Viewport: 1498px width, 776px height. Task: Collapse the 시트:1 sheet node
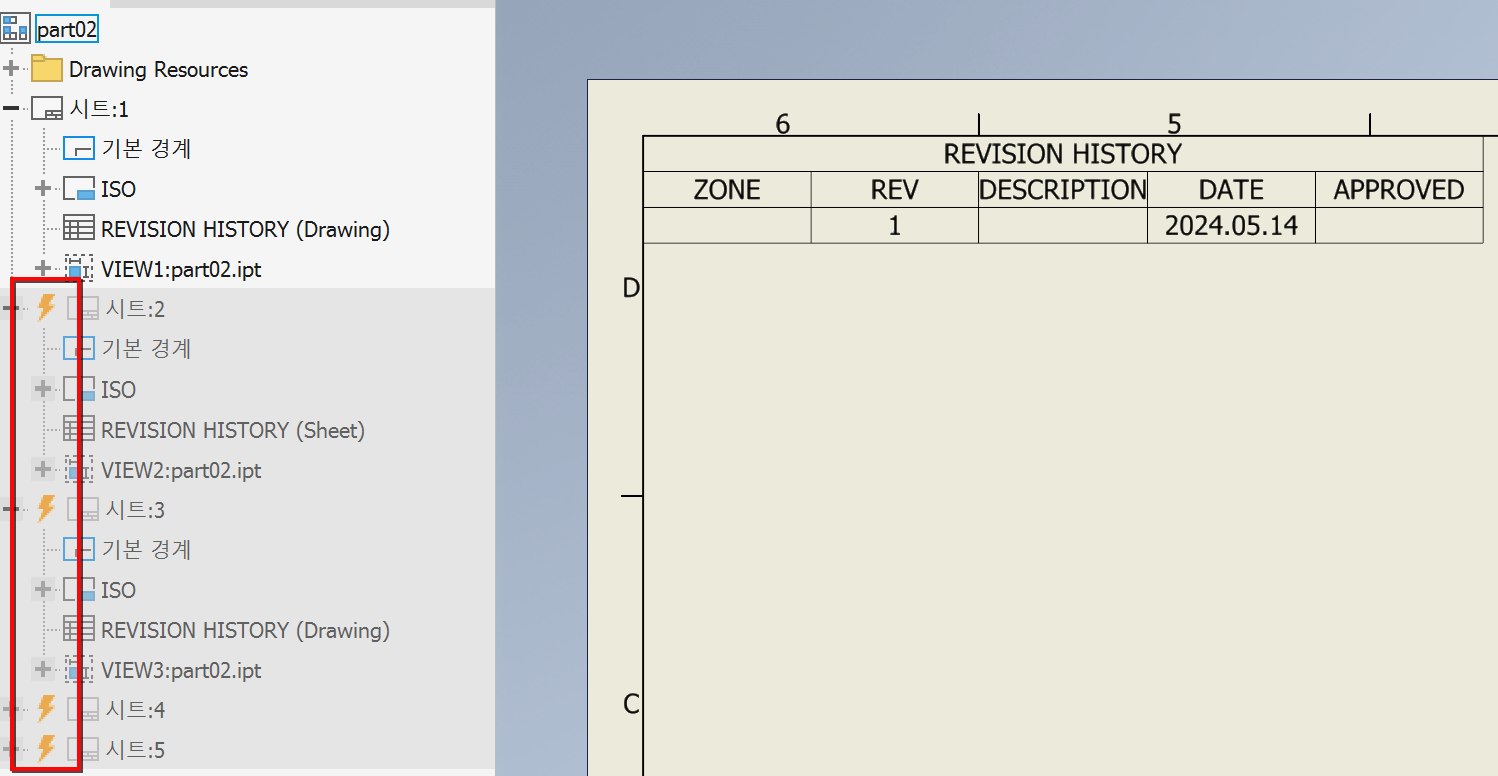point(9,108)
